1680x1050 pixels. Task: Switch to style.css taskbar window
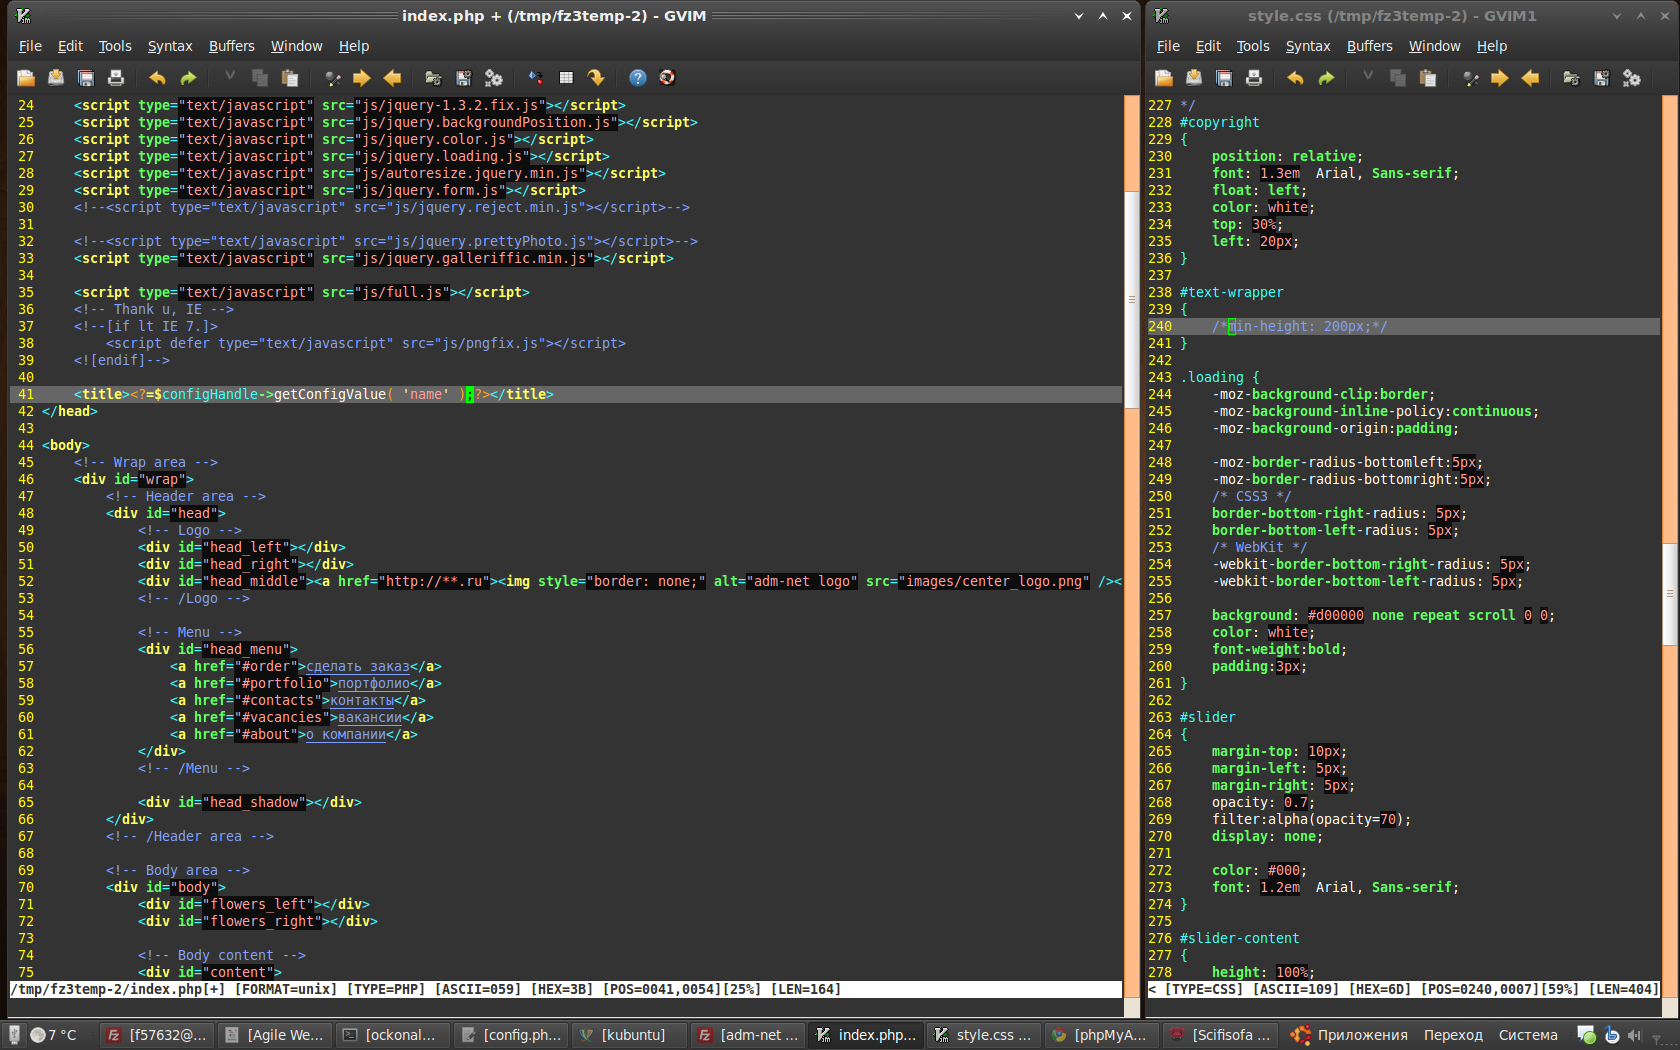coord(983,1035)
